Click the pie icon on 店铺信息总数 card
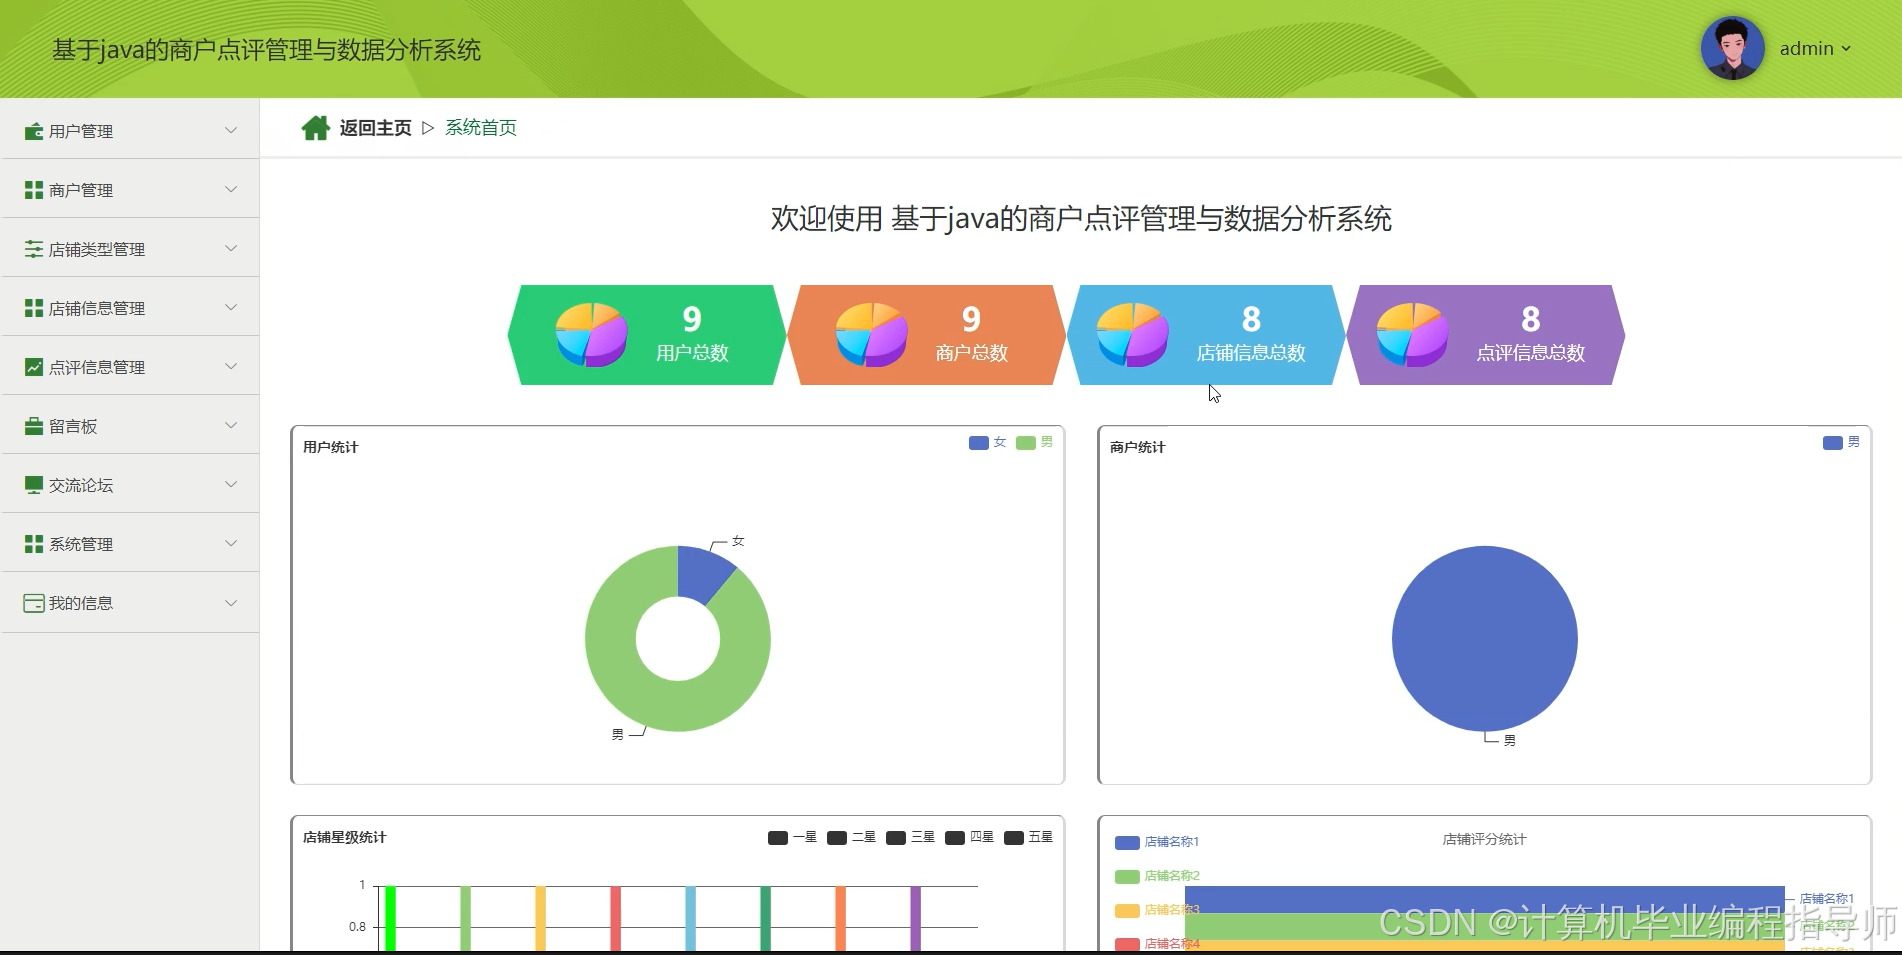 click(1132, 334)
